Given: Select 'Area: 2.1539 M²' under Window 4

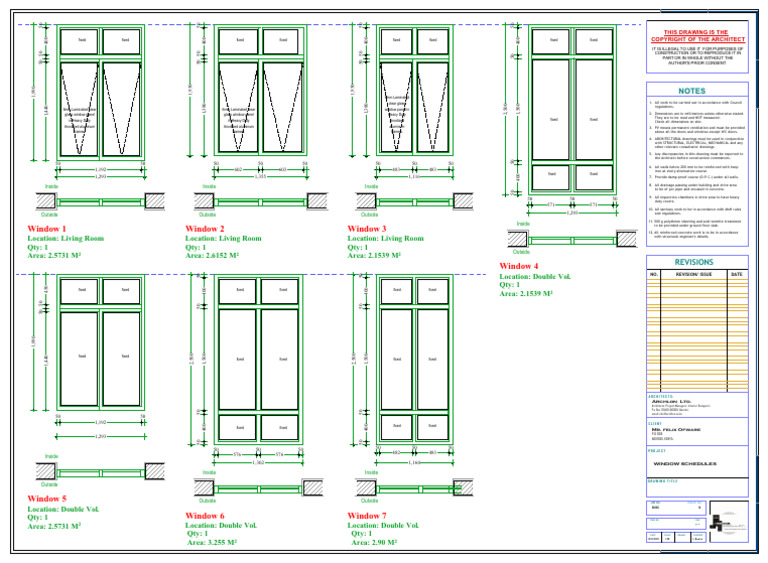Looking at the screenshot, I should (x=526, y=294).
